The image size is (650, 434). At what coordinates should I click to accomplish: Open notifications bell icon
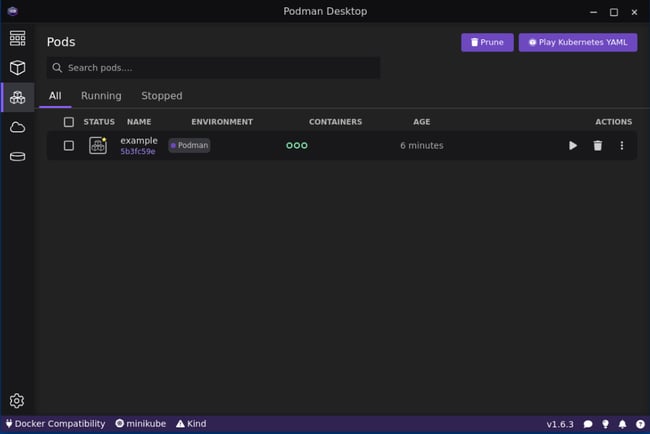pos(622,424)
